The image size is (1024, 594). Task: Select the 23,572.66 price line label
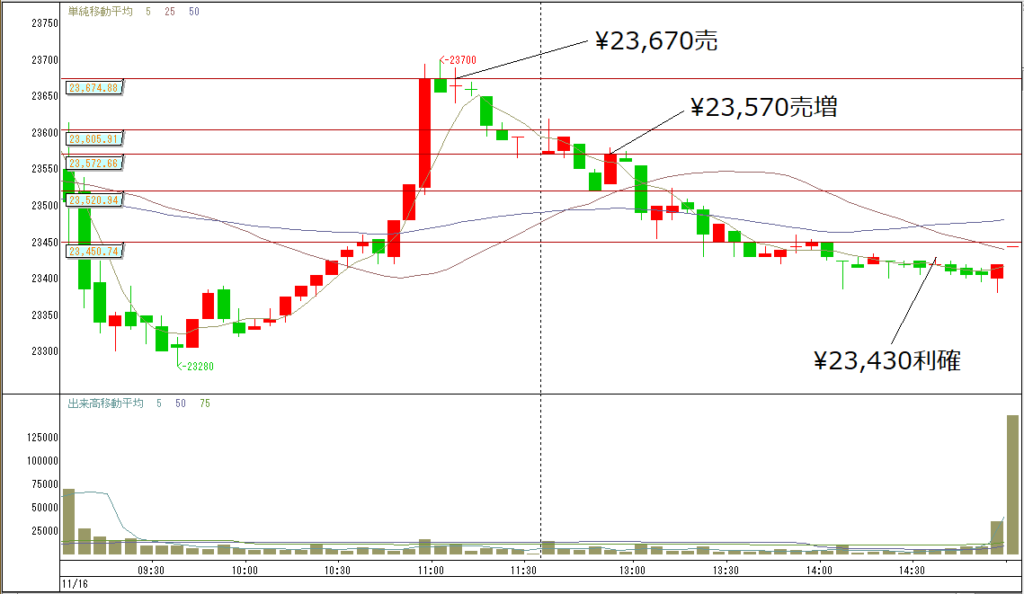(94, 163)
